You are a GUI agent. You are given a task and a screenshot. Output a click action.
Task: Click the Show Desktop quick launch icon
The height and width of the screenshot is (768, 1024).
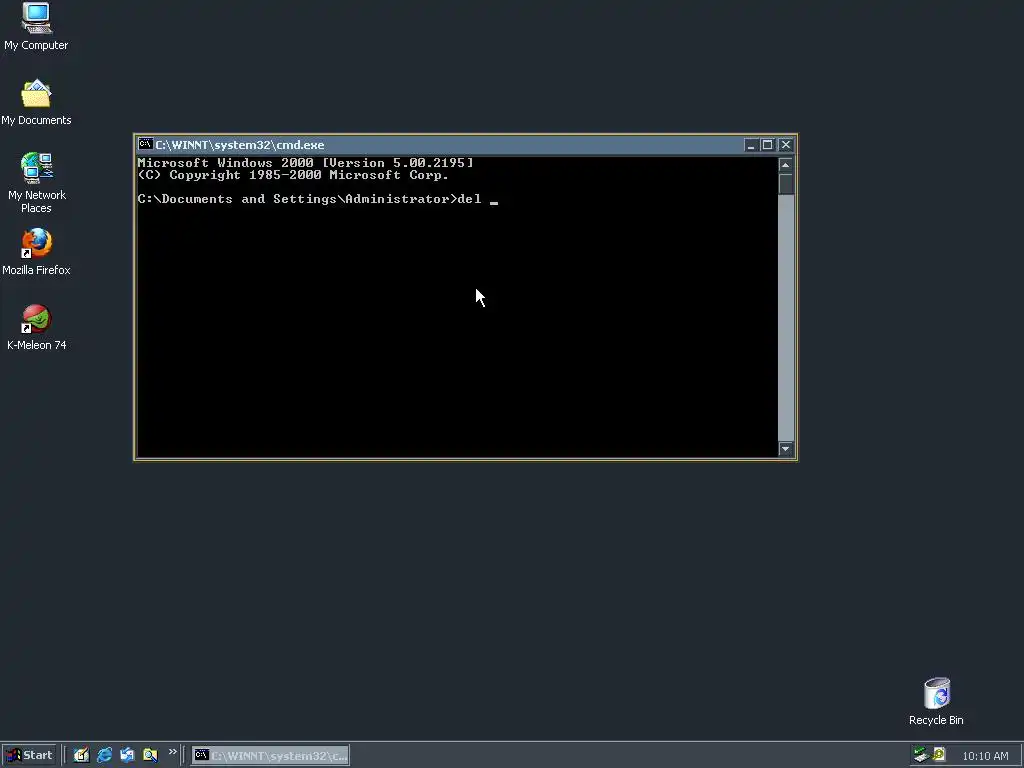[81, 755]
